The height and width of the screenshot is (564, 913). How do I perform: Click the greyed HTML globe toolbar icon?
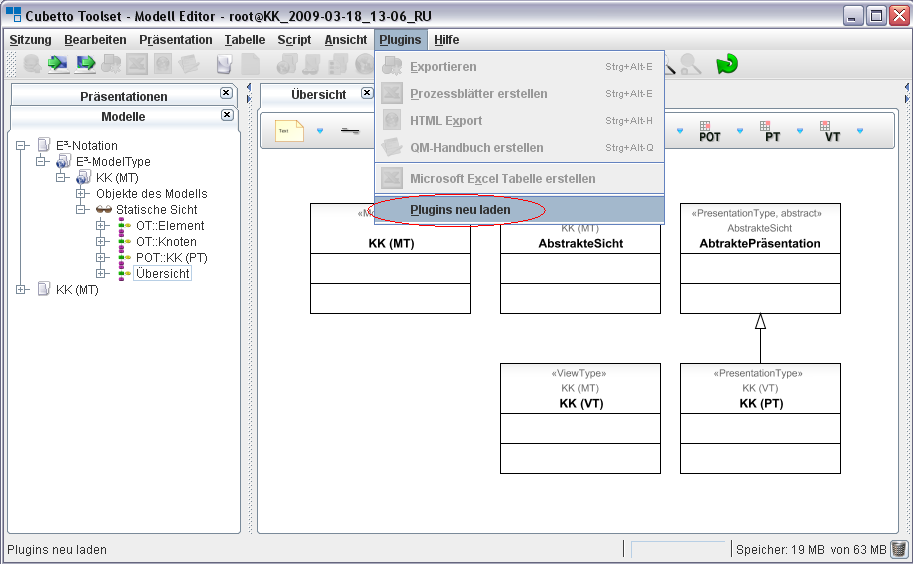[163, 63]
